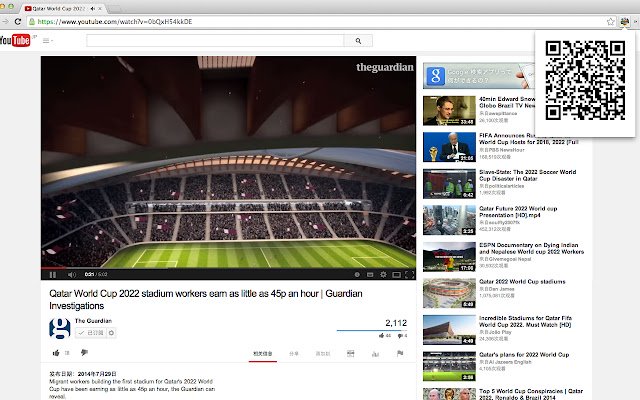Click the QR code extension icon in toolbar
The image size is (640, 400).
[624, 22]
